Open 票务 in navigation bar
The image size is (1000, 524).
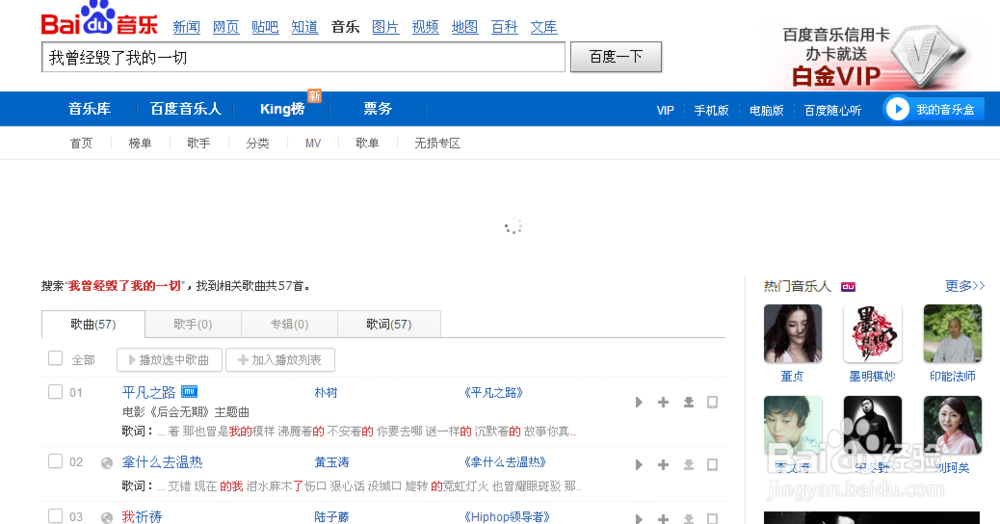point(378,109)
